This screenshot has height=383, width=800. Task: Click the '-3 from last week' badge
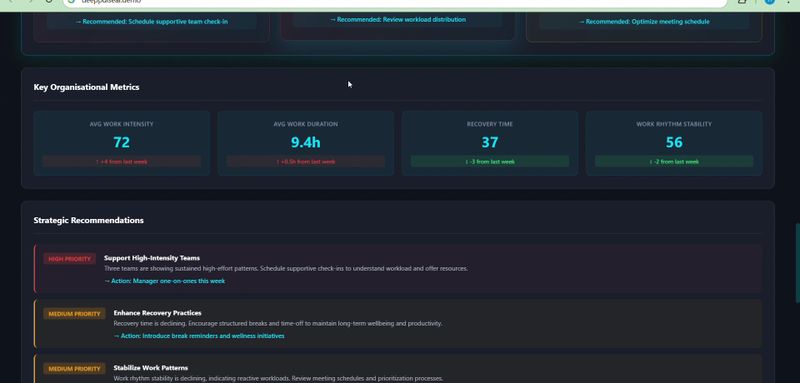pos(490,161)
